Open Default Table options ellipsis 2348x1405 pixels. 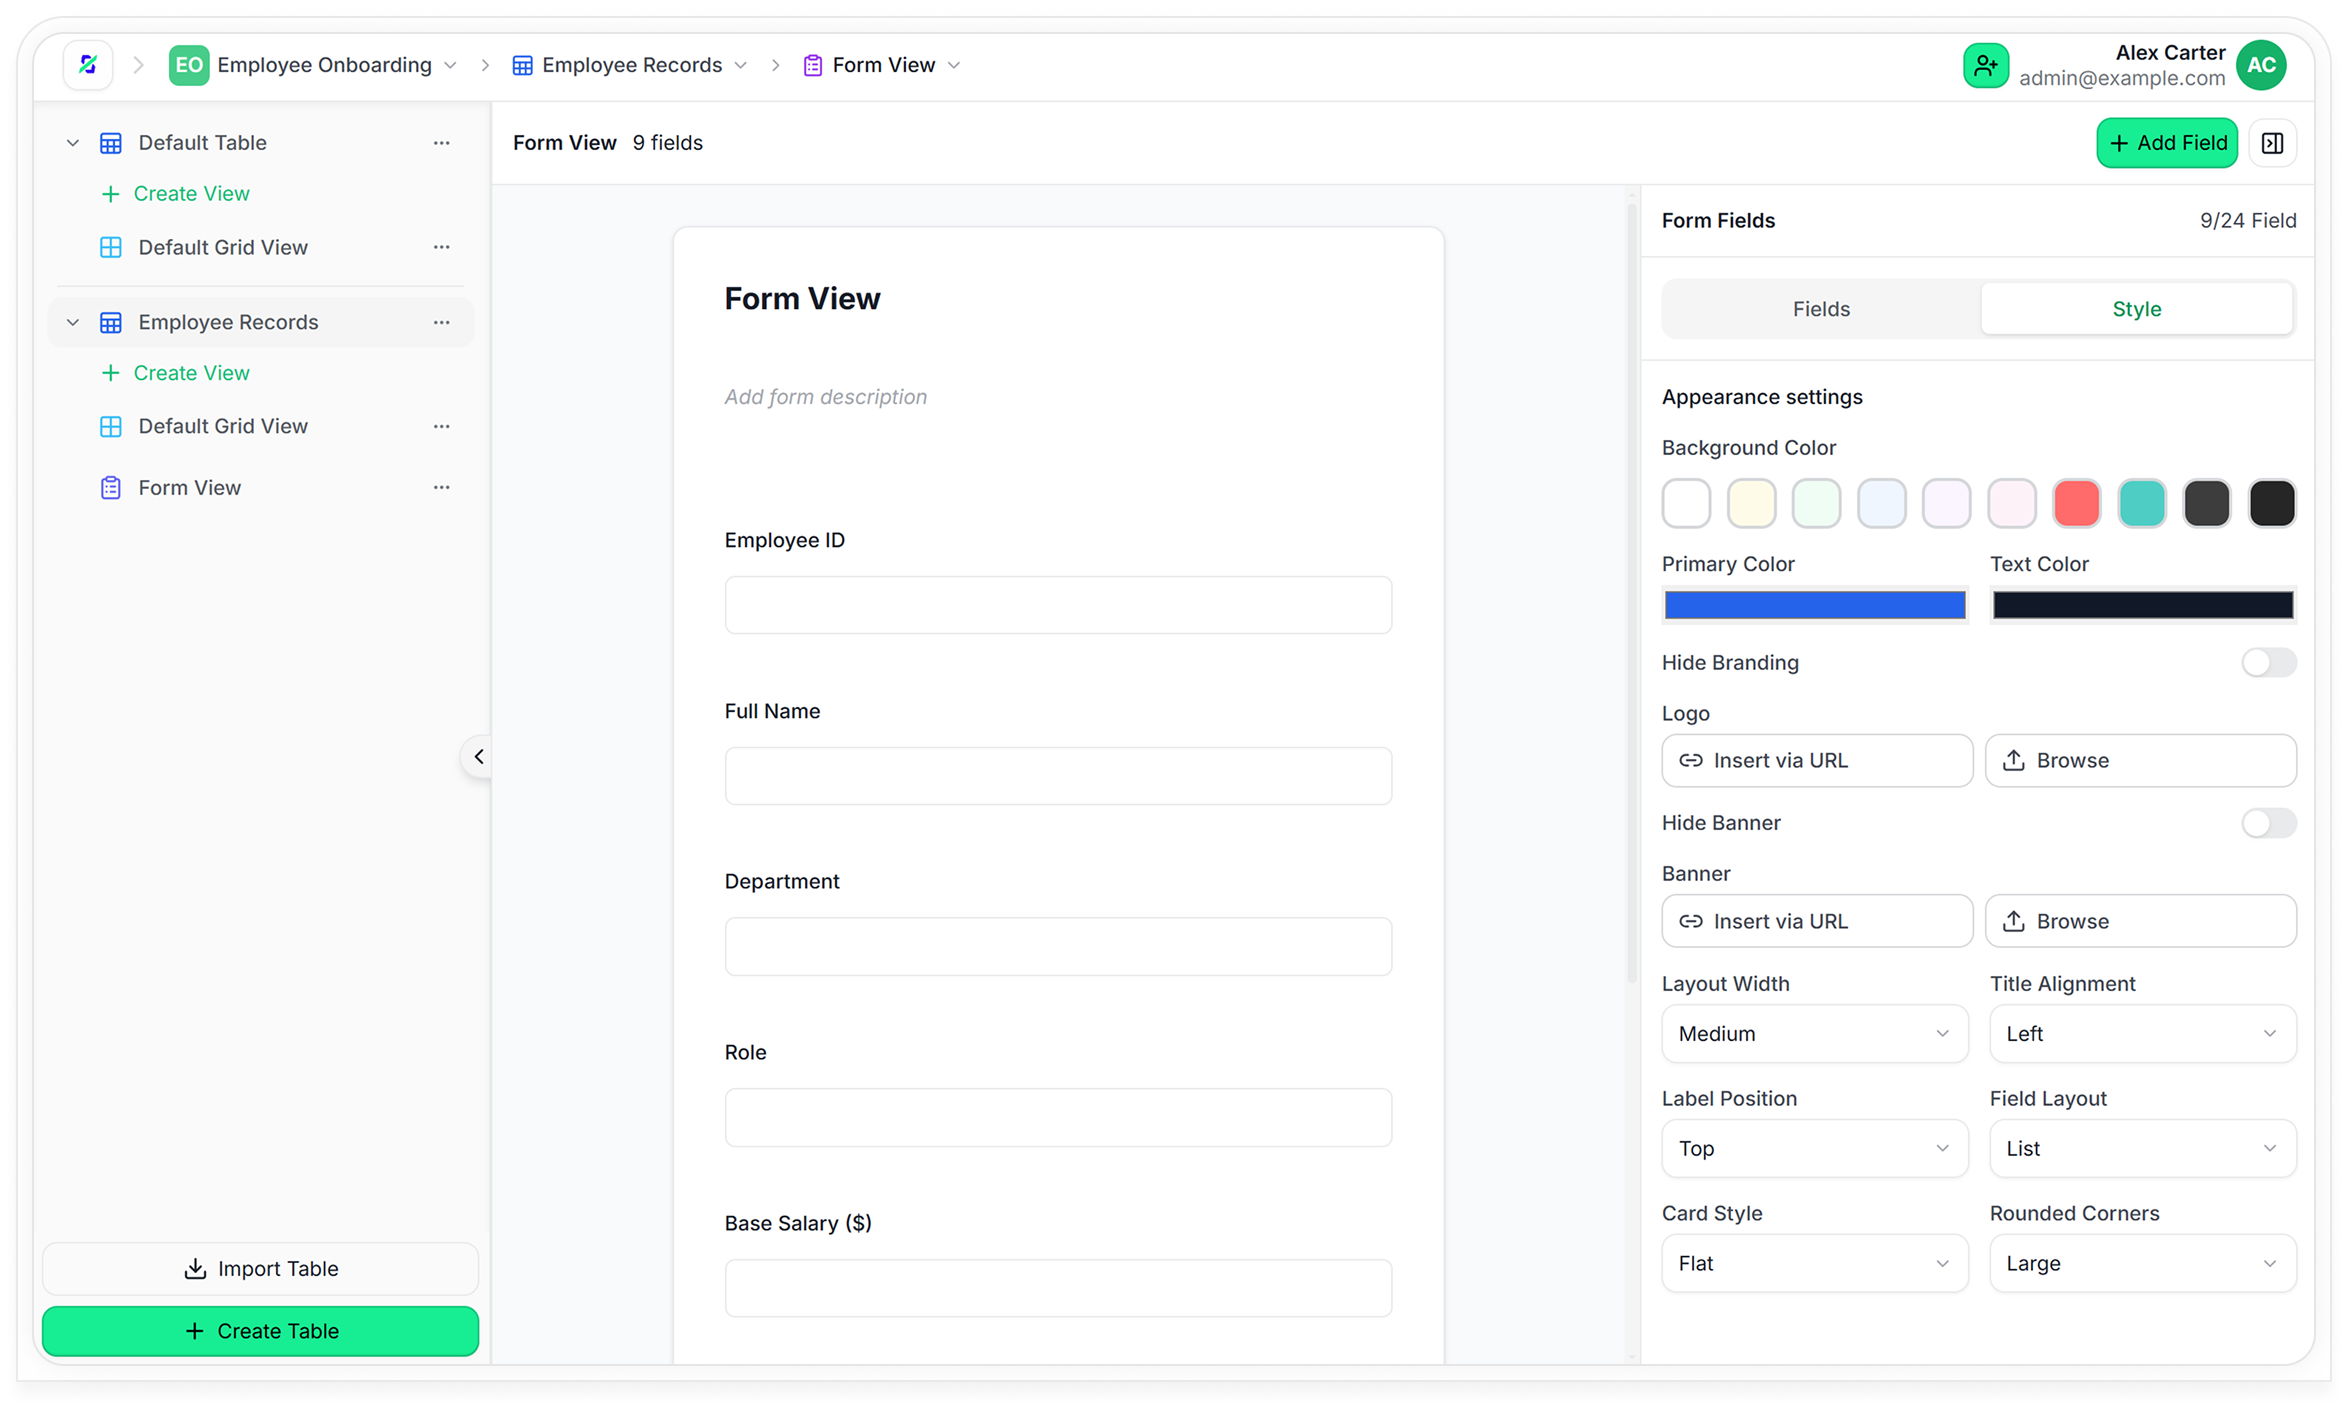(x=441, y=143)
